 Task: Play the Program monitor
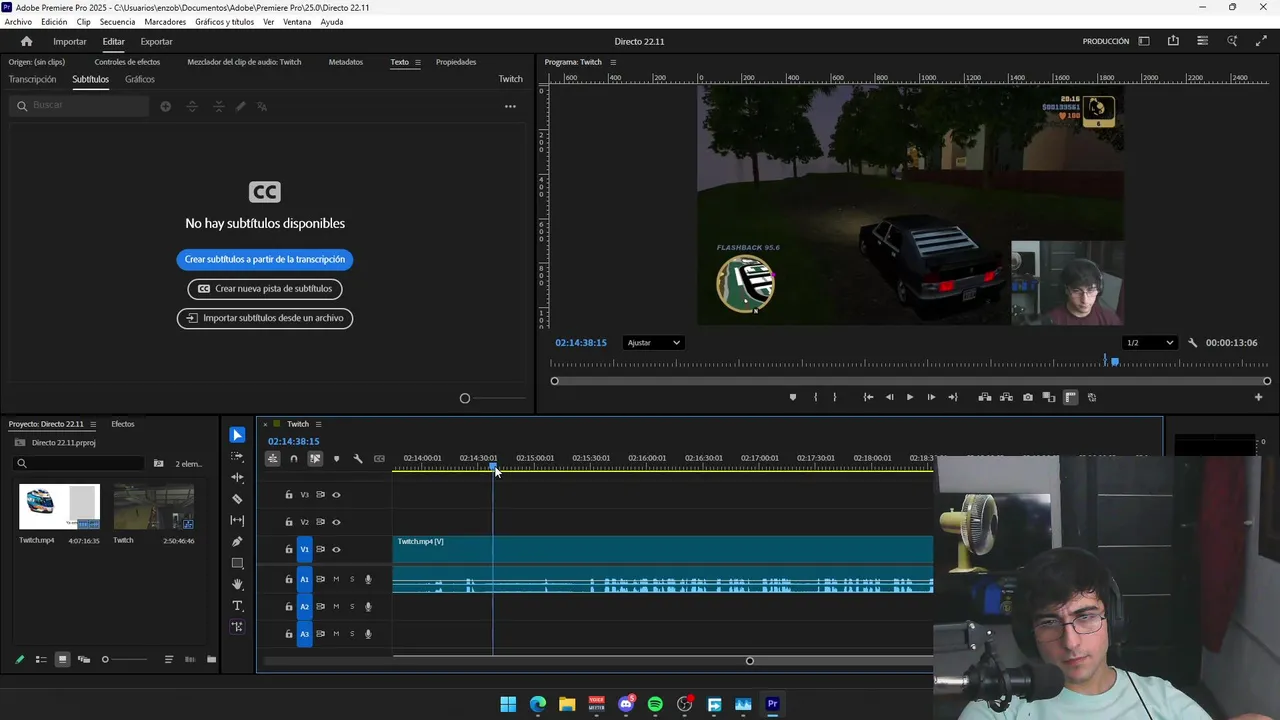910,397
